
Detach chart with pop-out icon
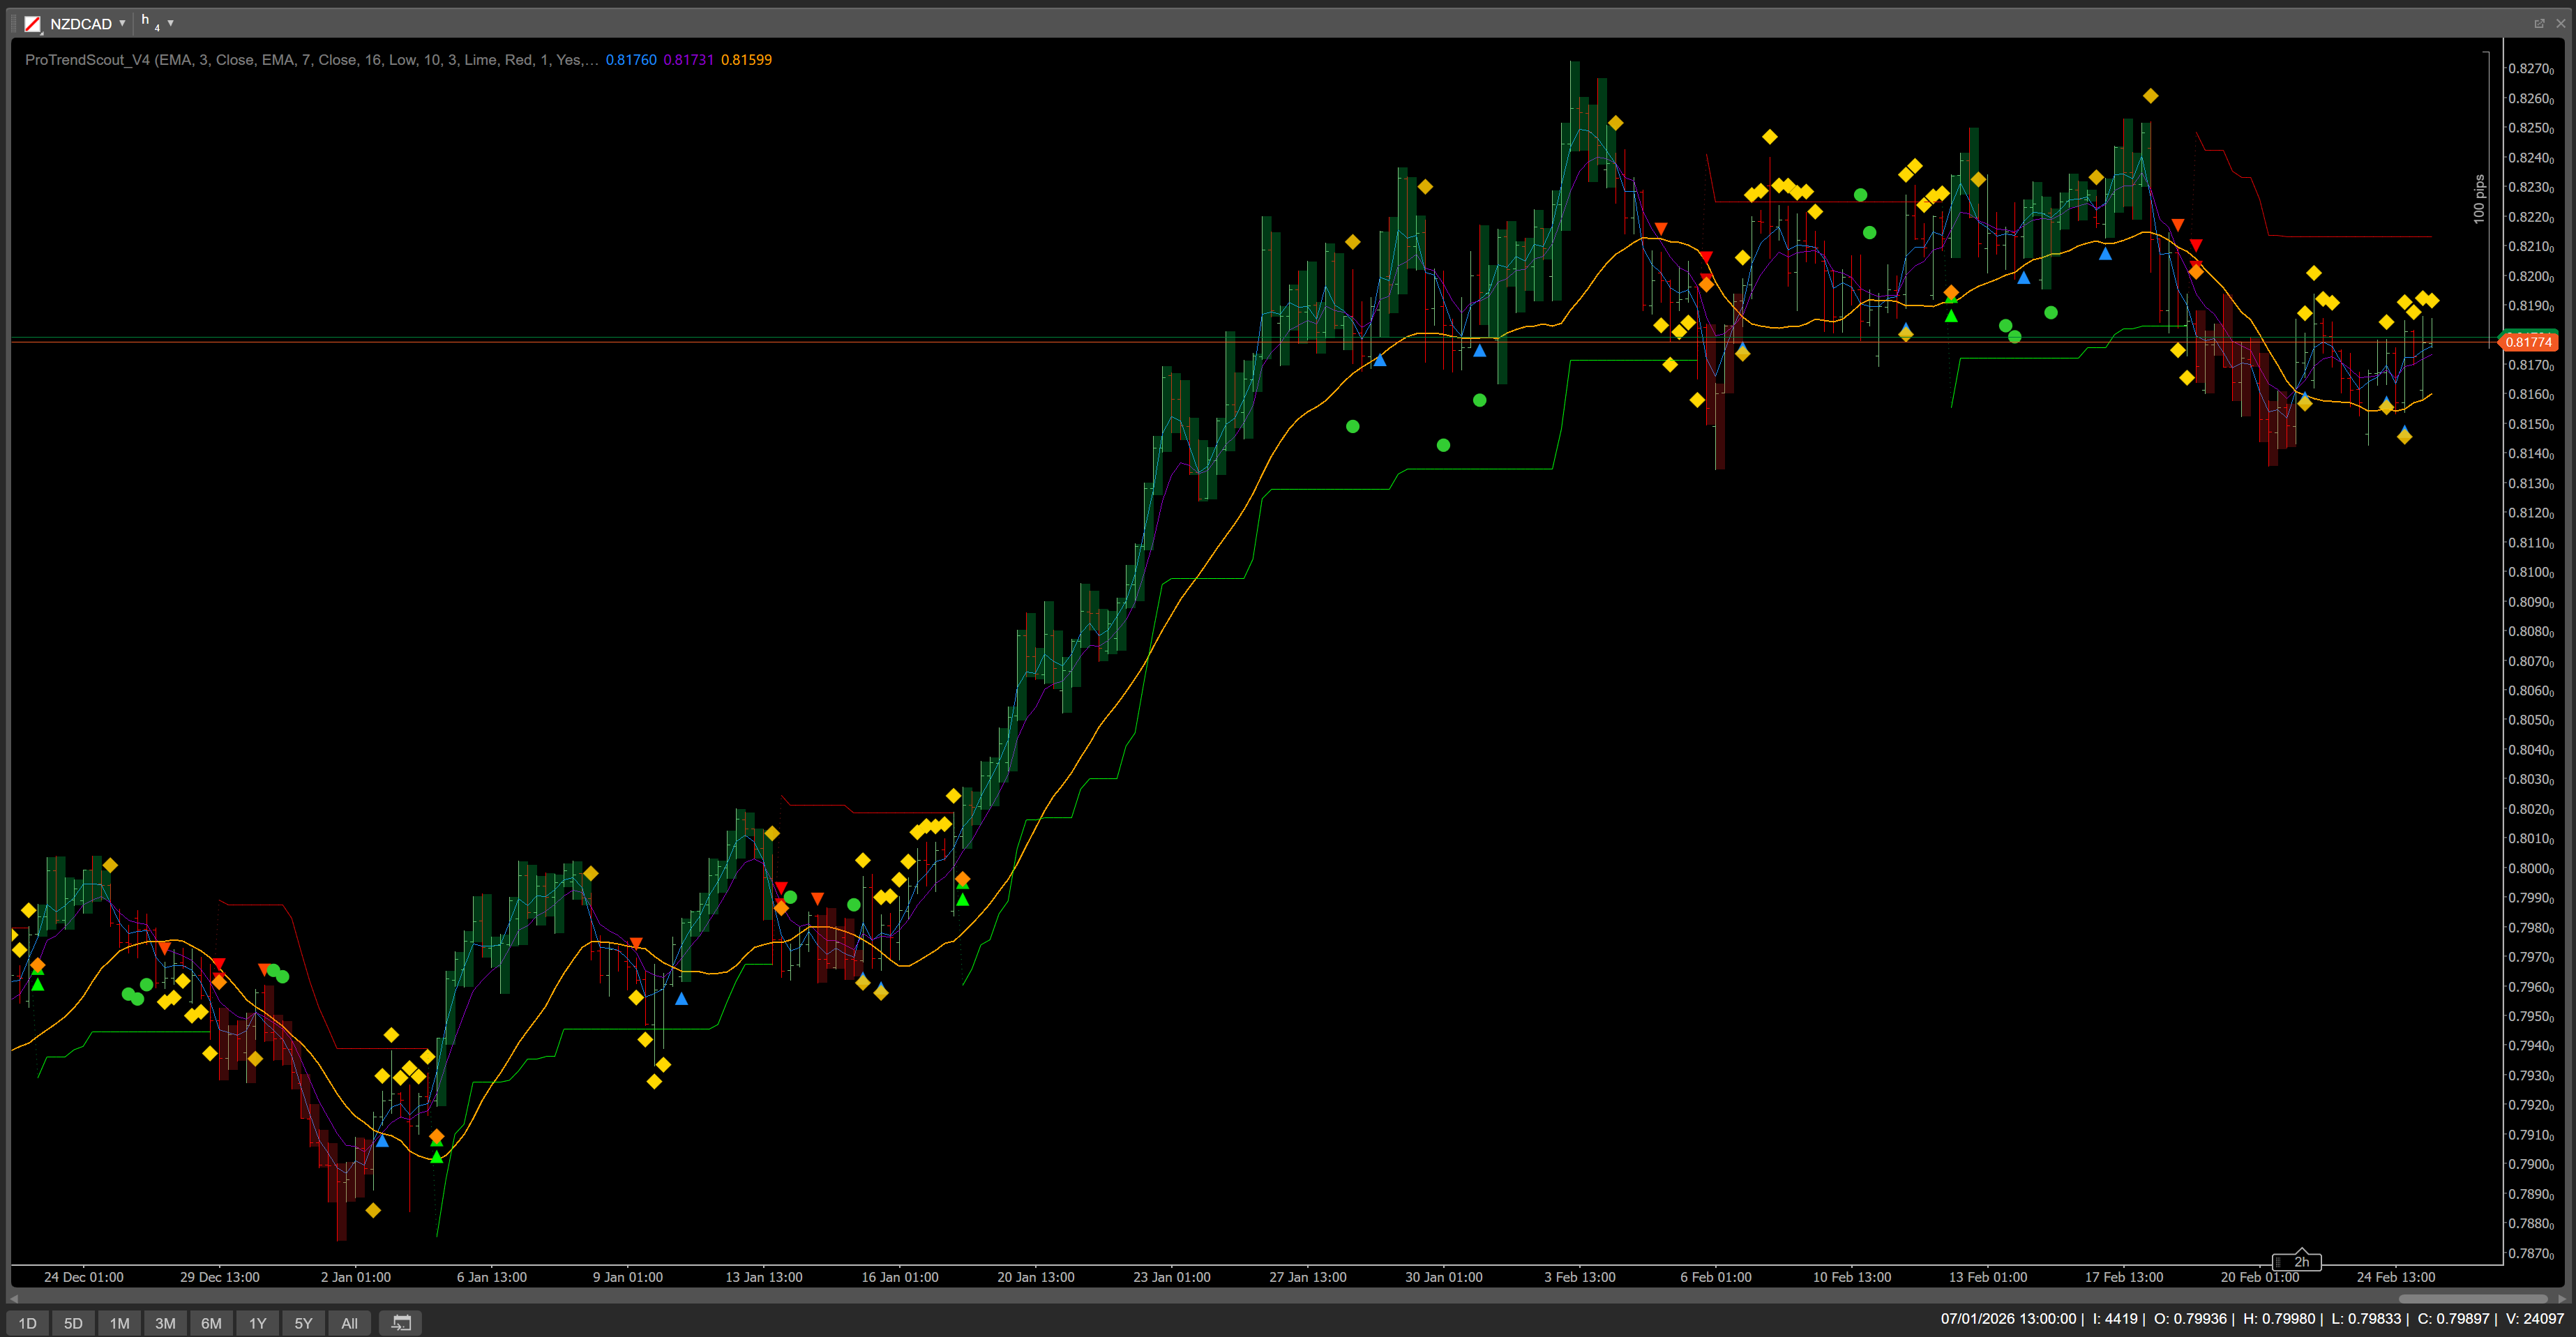[2539, 23]
